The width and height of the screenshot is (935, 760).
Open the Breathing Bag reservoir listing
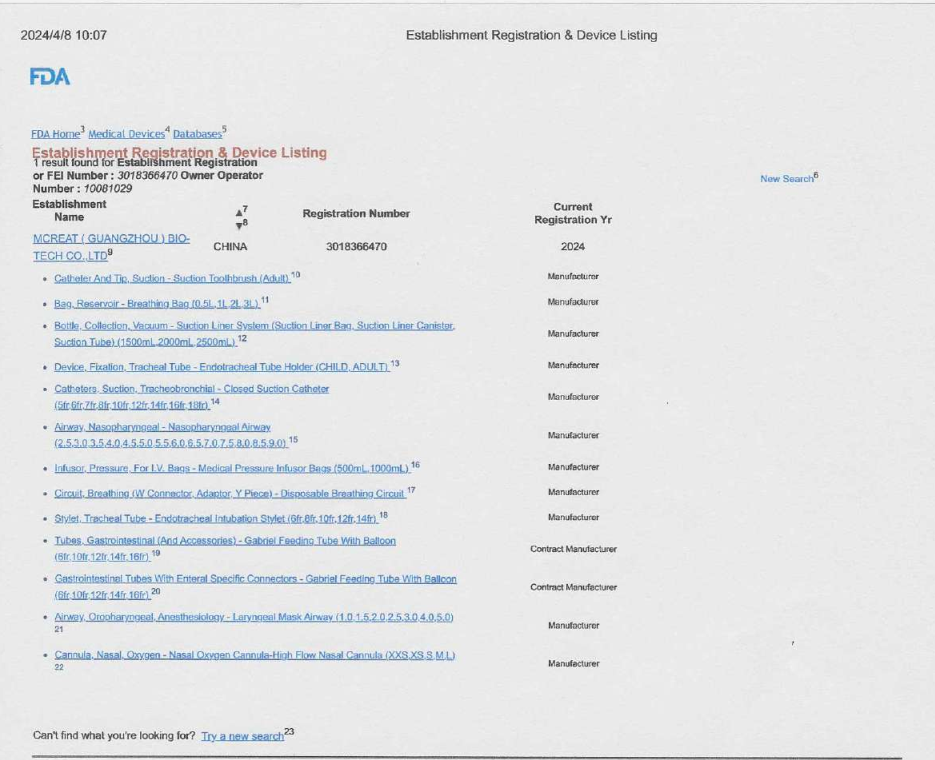point(157,304)
